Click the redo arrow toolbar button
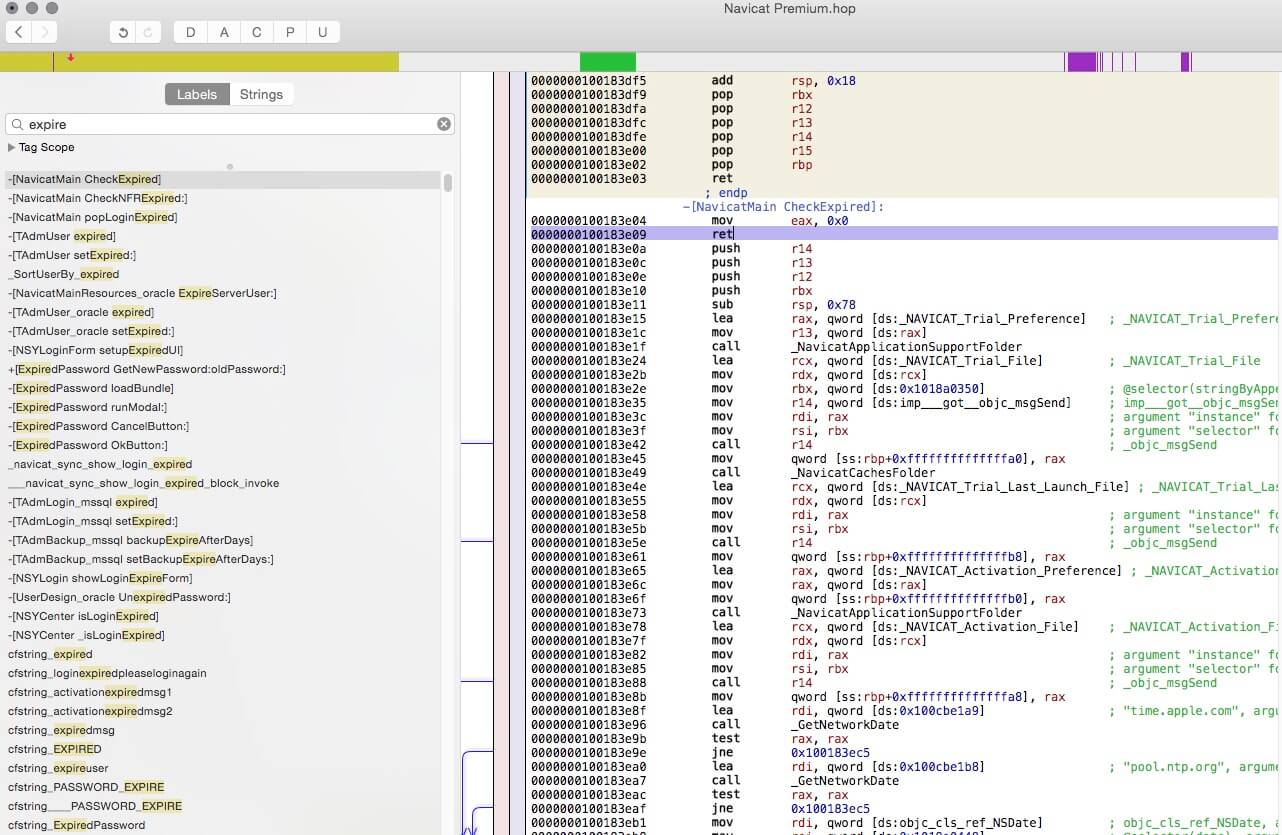Image resolution: width=1282 pixels, height=835 pixels. [x=149, y=32]
